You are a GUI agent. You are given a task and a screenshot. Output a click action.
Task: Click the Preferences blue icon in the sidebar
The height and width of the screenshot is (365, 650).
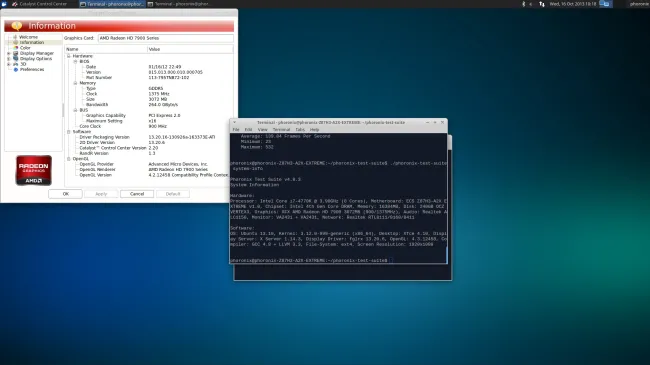click(16, 69)
